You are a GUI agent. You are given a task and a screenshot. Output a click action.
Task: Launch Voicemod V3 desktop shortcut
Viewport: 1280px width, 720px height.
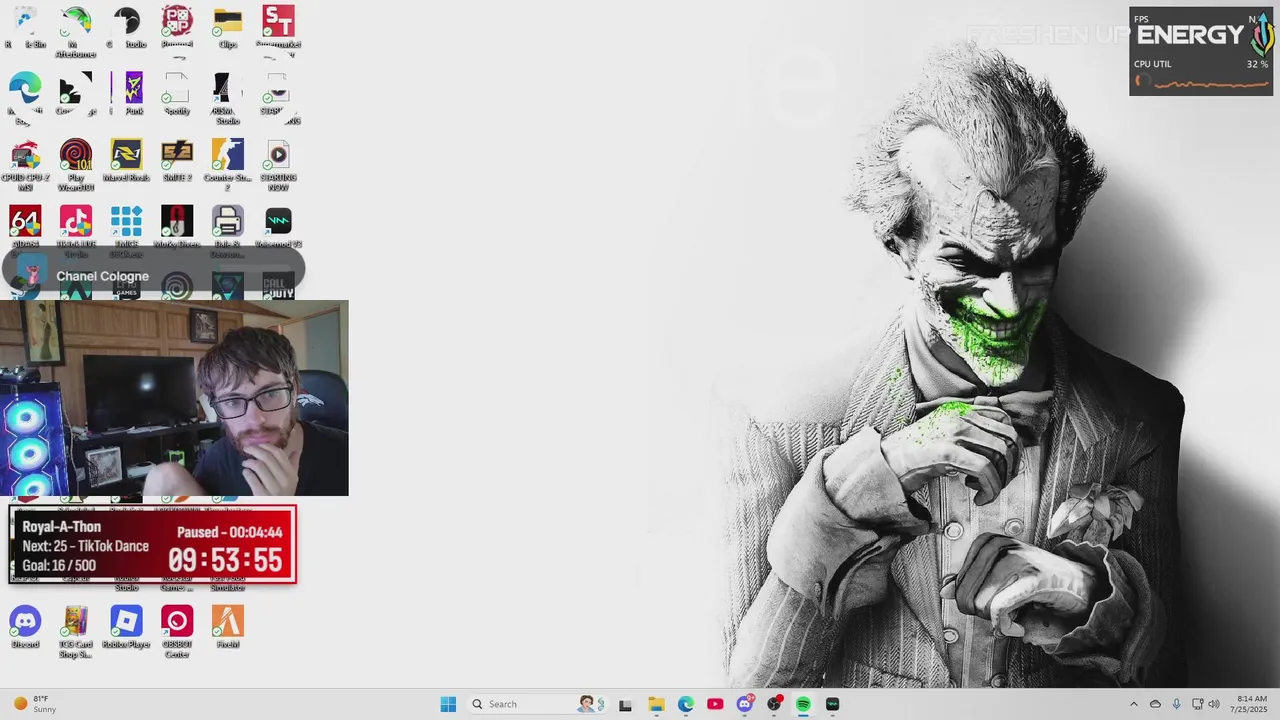coord(278,228)
